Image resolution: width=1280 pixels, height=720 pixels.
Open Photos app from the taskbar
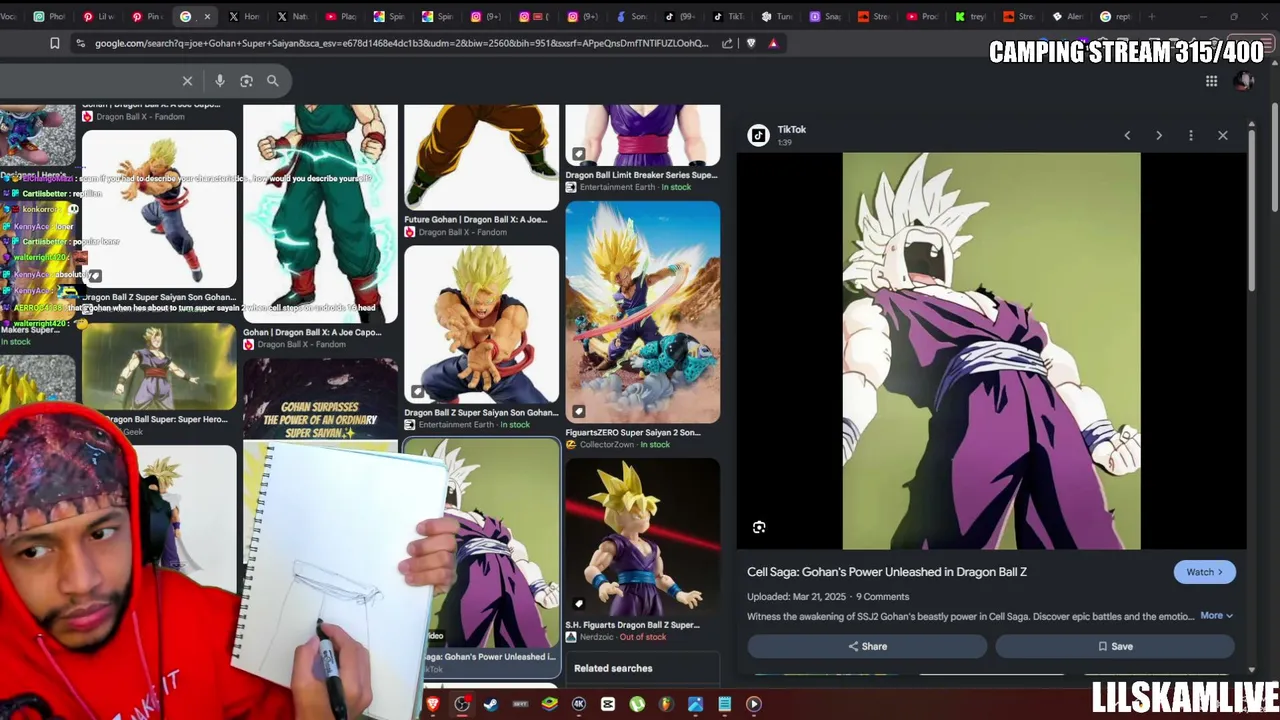(695, 704)
